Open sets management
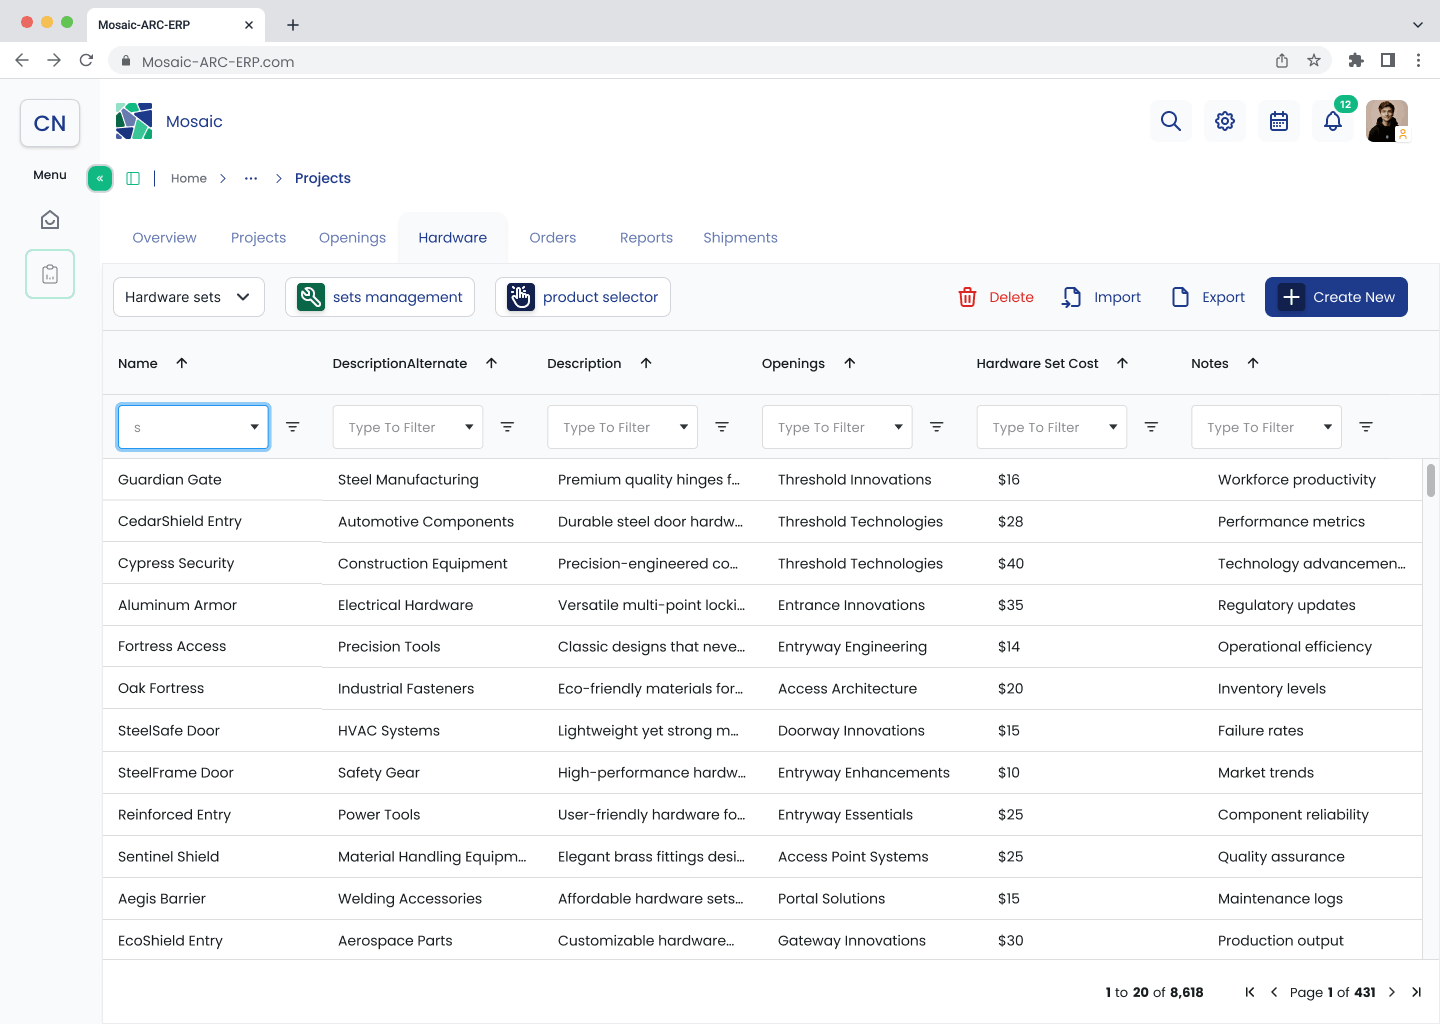This screenshot has width=1440, height=1024. (x=380, y=297)
